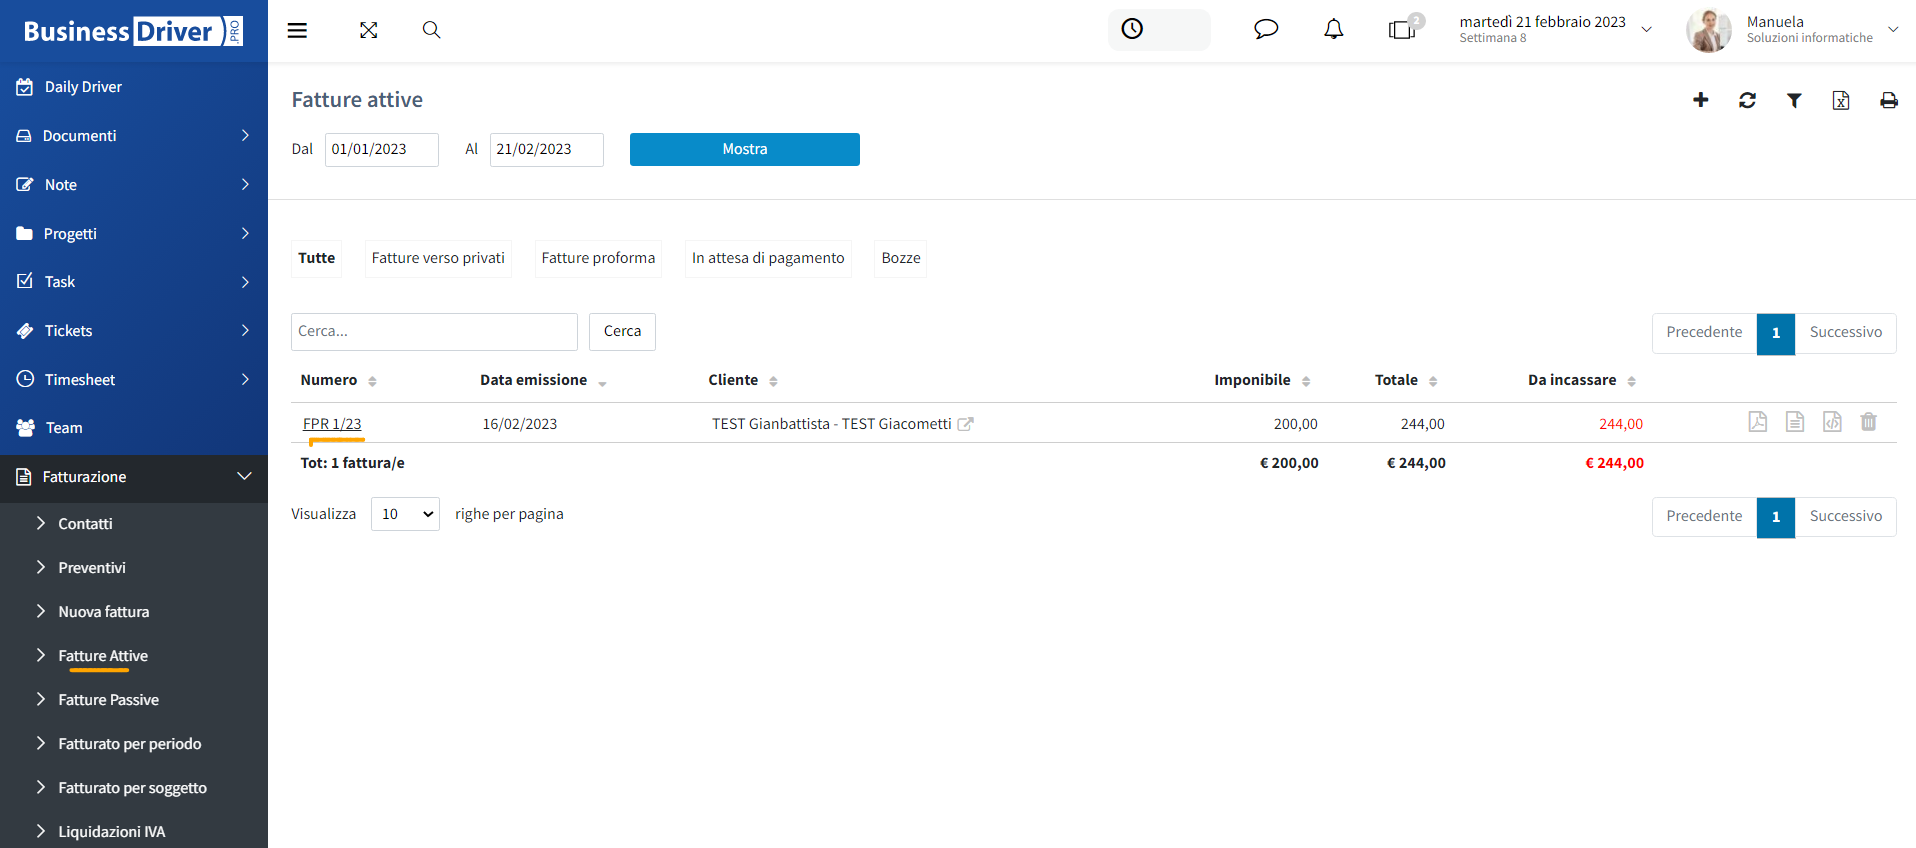Select the Tutte tab
Image resolution: width=1916 pixels, height=848 pixels.
[317, 258]
